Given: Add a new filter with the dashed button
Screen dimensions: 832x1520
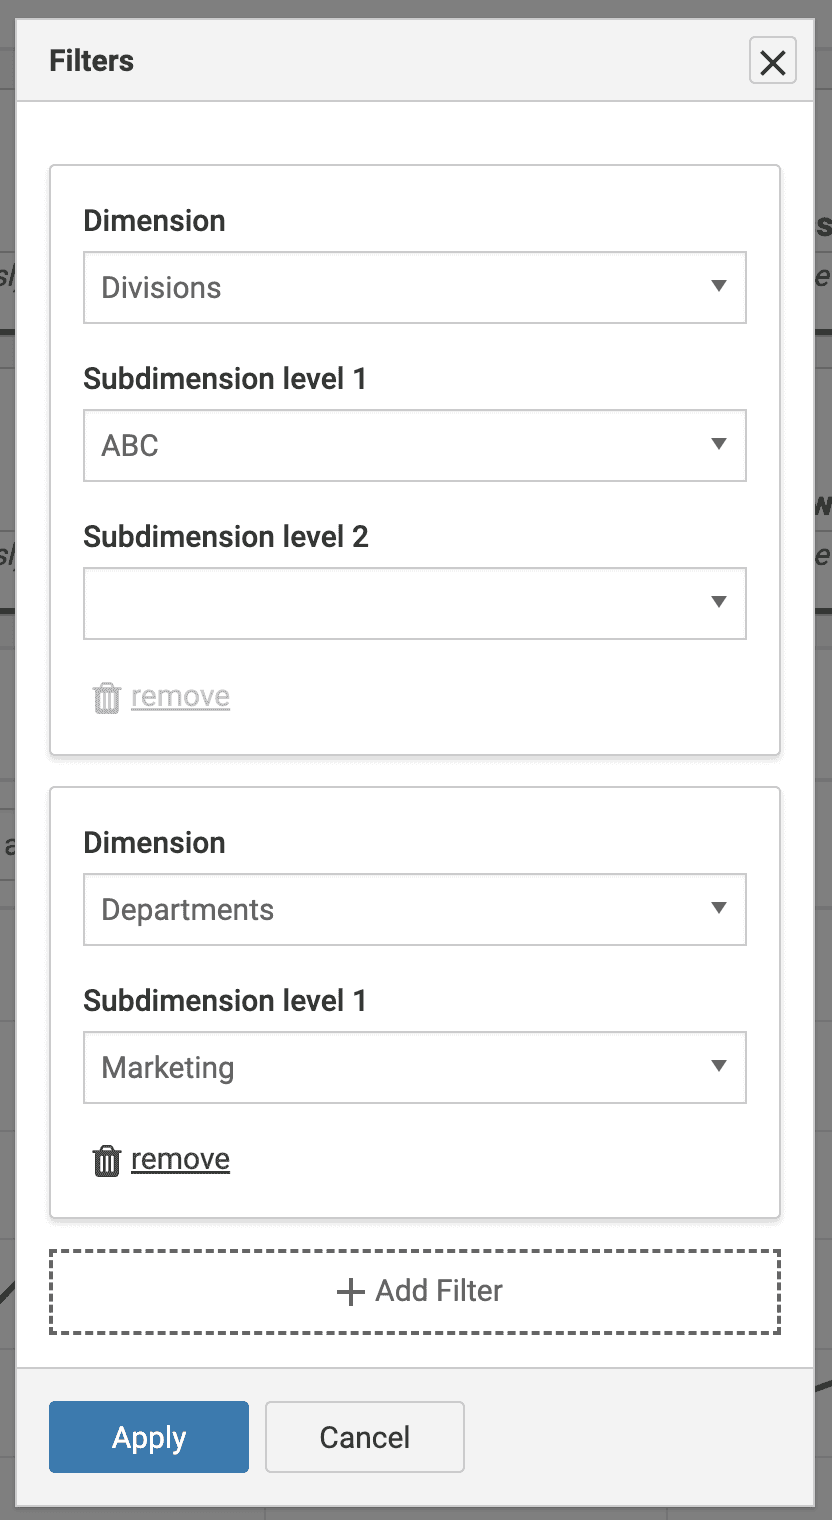Looking at the screenshot, I should tap(415, 1291).
